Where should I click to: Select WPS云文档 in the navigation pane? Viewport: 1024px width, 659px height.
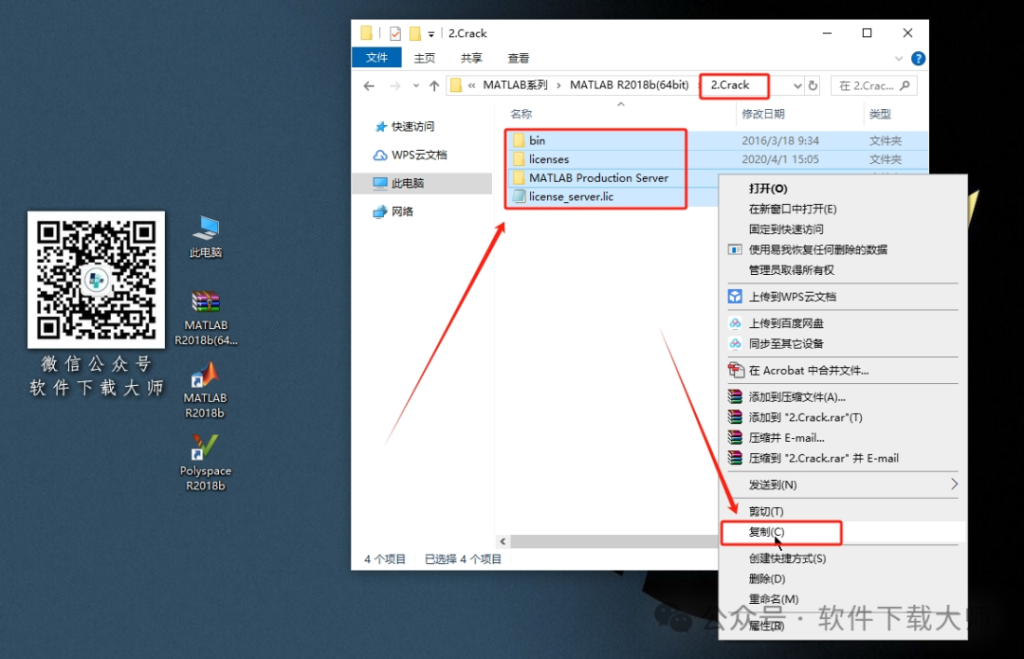click(x=418, y=154)
